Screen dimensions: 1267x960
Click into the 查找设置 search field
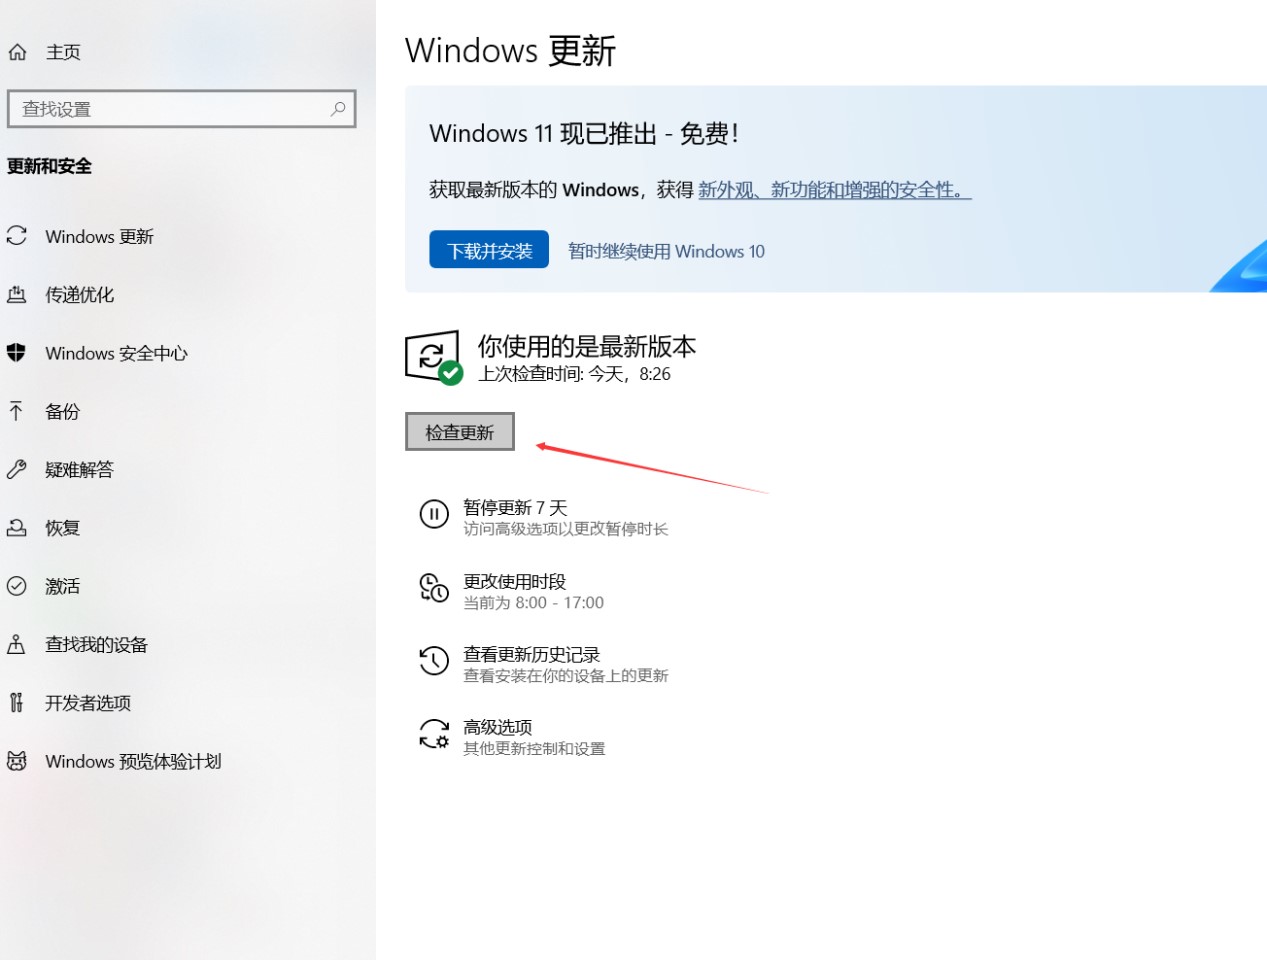pos(170,109)
